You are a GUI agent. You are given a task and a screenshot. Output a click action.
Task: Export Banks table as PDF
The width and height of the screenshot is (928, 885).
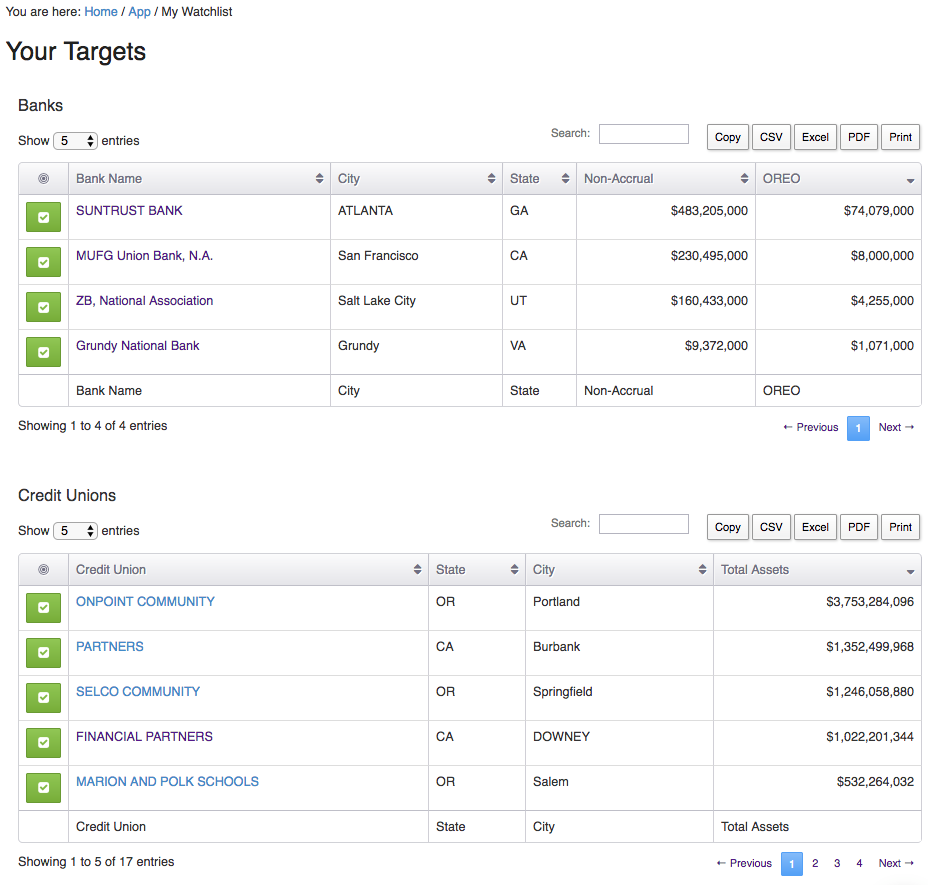pyautogui.click(x=859, y=137)
